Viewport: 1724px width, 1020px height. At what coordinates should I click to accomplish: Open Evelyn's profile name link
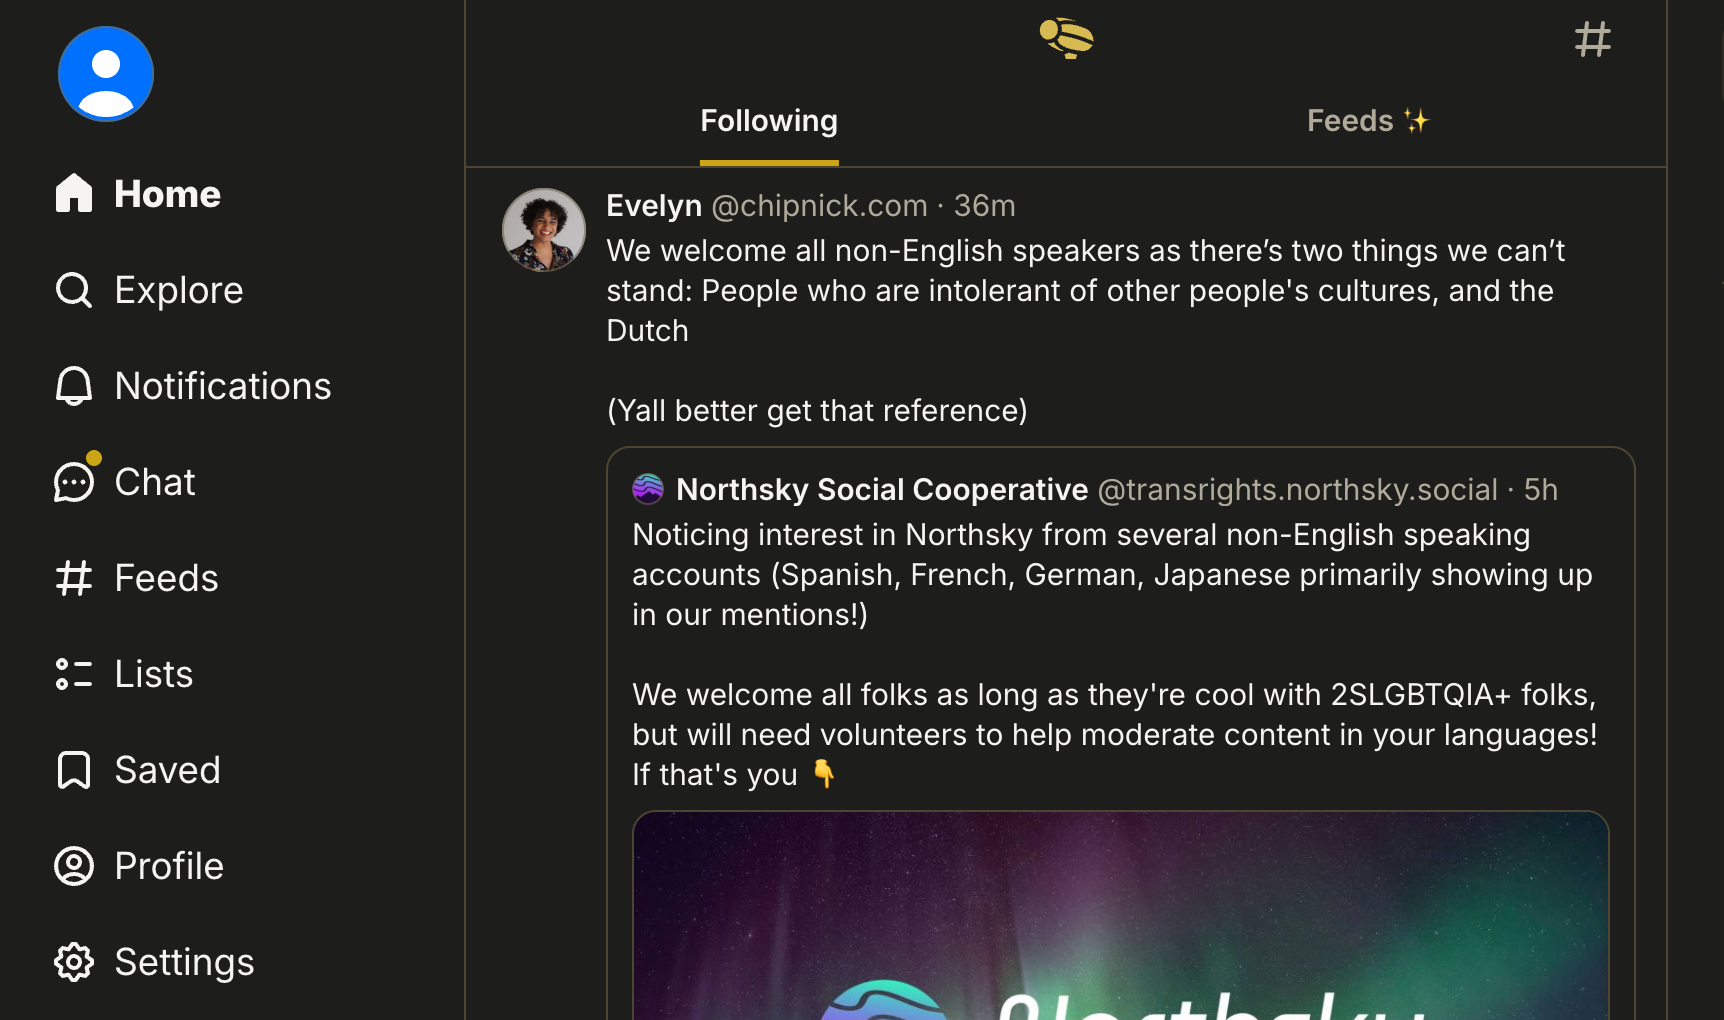[654, 206]
